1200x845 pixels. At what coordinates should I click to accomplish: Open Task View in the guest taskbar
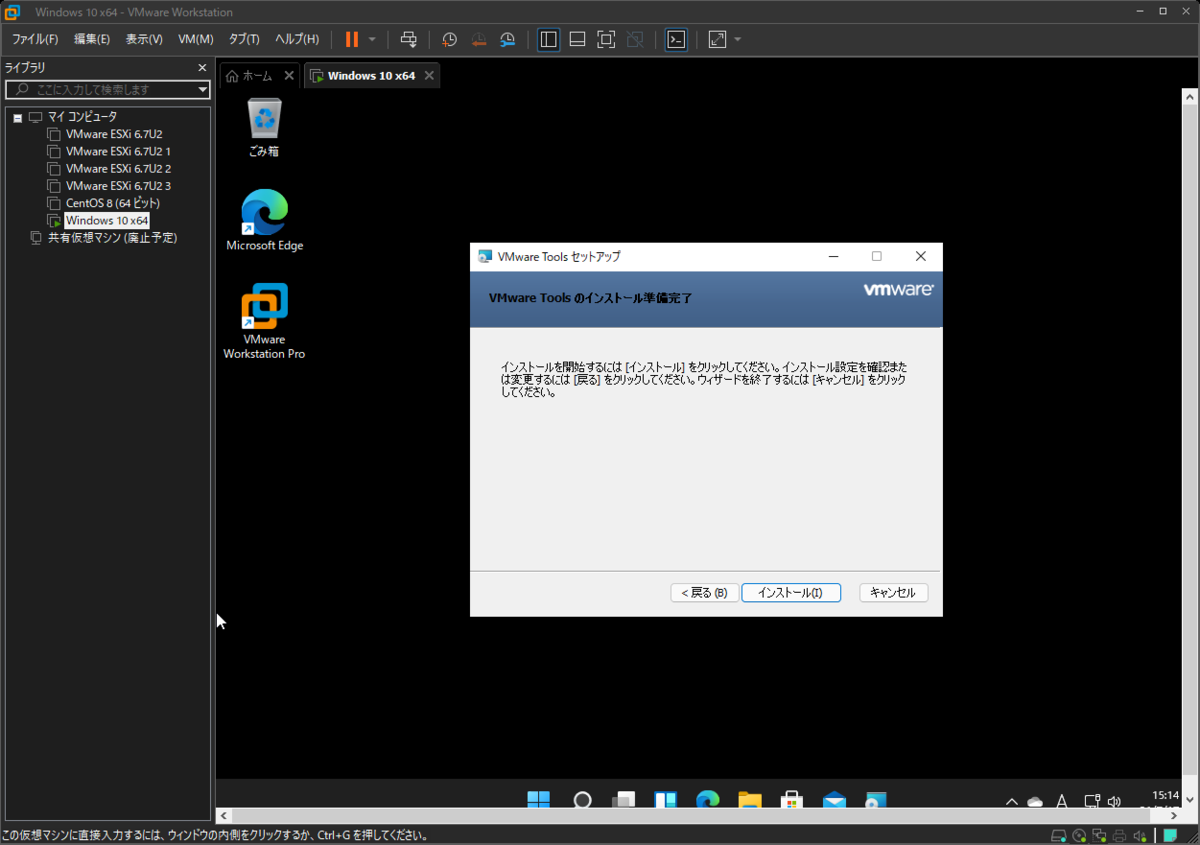(624, 800)
